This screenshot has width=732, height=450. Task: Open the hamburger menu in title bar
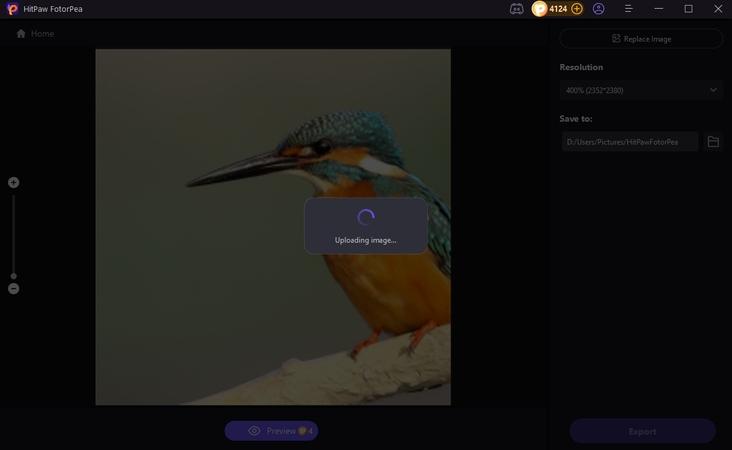tap(628, 9)
